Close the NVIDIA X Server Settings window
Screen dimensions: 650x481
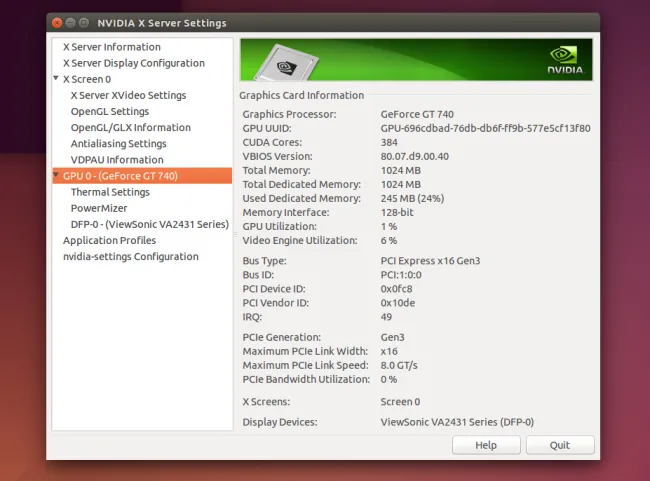click(x=57, y=23)
